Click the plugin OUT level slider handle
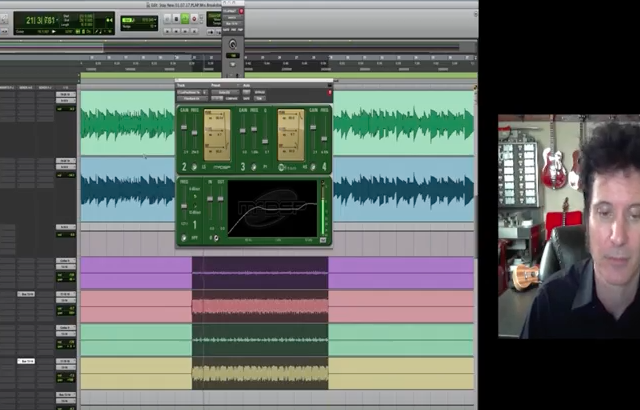 (x=221, y=199)
